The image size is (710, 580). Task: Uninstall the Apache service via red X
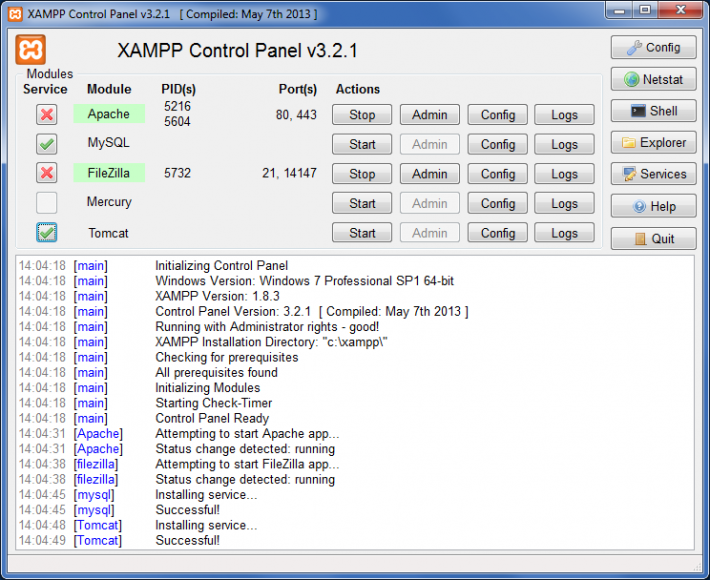(x=47, y=115)
